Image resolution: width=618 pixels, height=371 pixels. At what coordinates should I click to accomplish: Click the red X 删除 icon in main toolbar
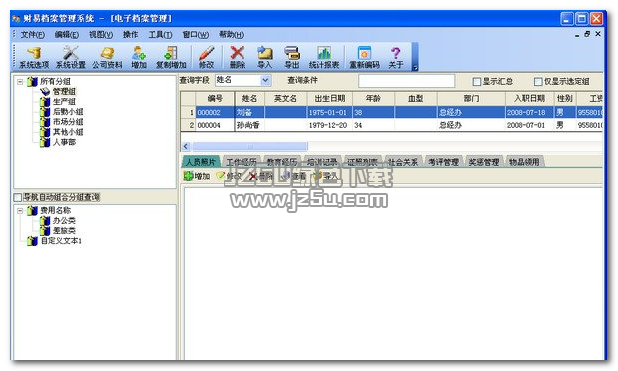pos(237,58)
